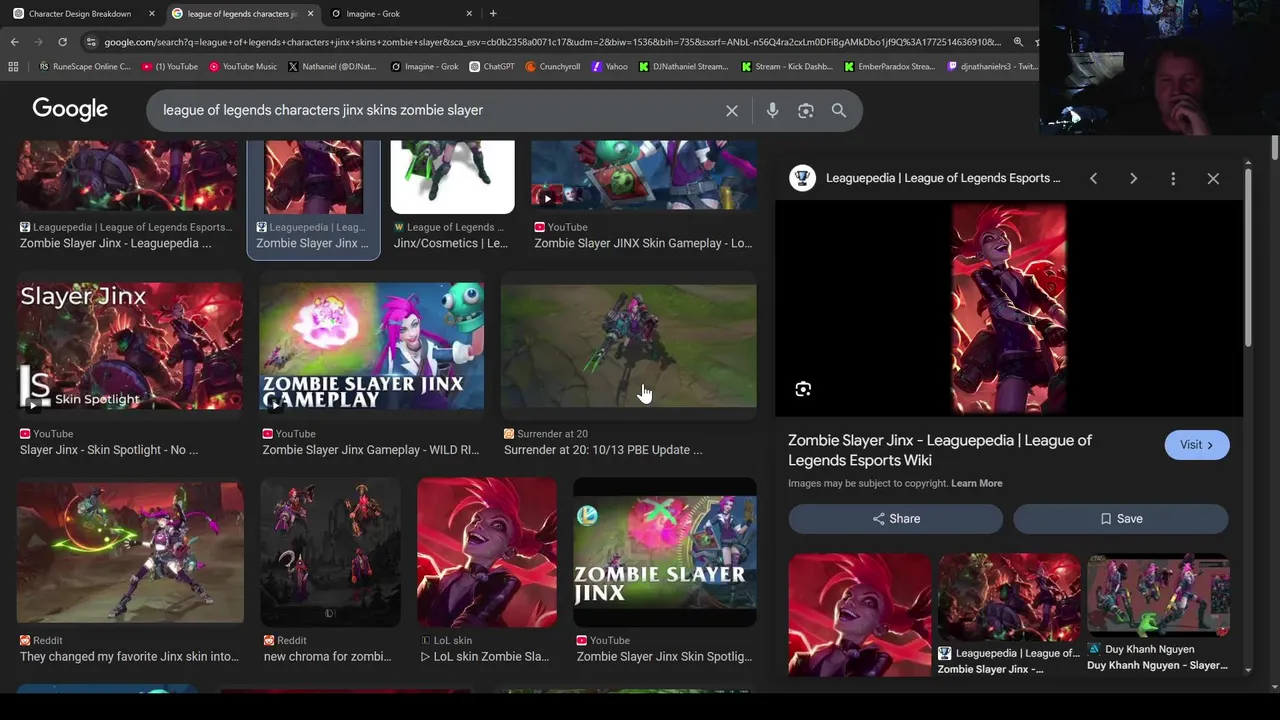Open RuneScape Online bookmark
Screen dimensions: 1280x720
tap(84, 66)
